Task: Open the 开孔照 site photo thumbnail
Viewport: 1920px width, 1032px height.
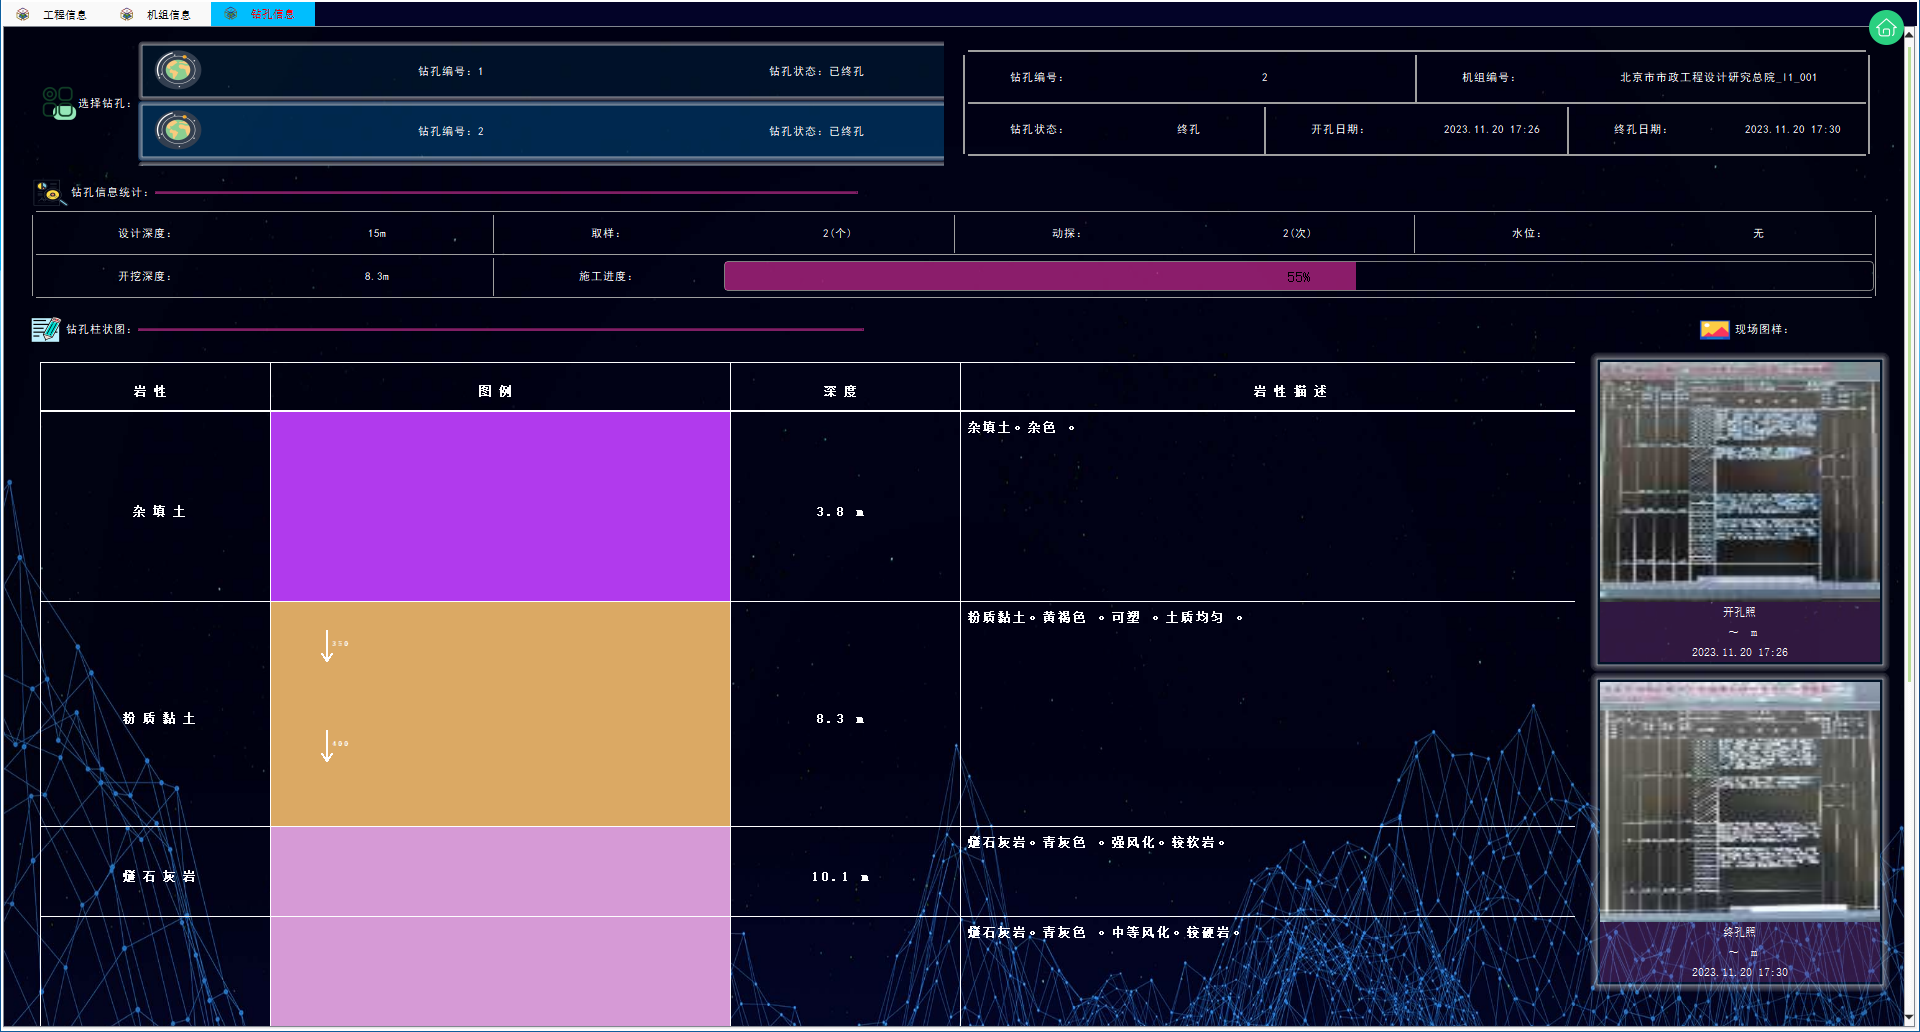Action: [1739, 481]
